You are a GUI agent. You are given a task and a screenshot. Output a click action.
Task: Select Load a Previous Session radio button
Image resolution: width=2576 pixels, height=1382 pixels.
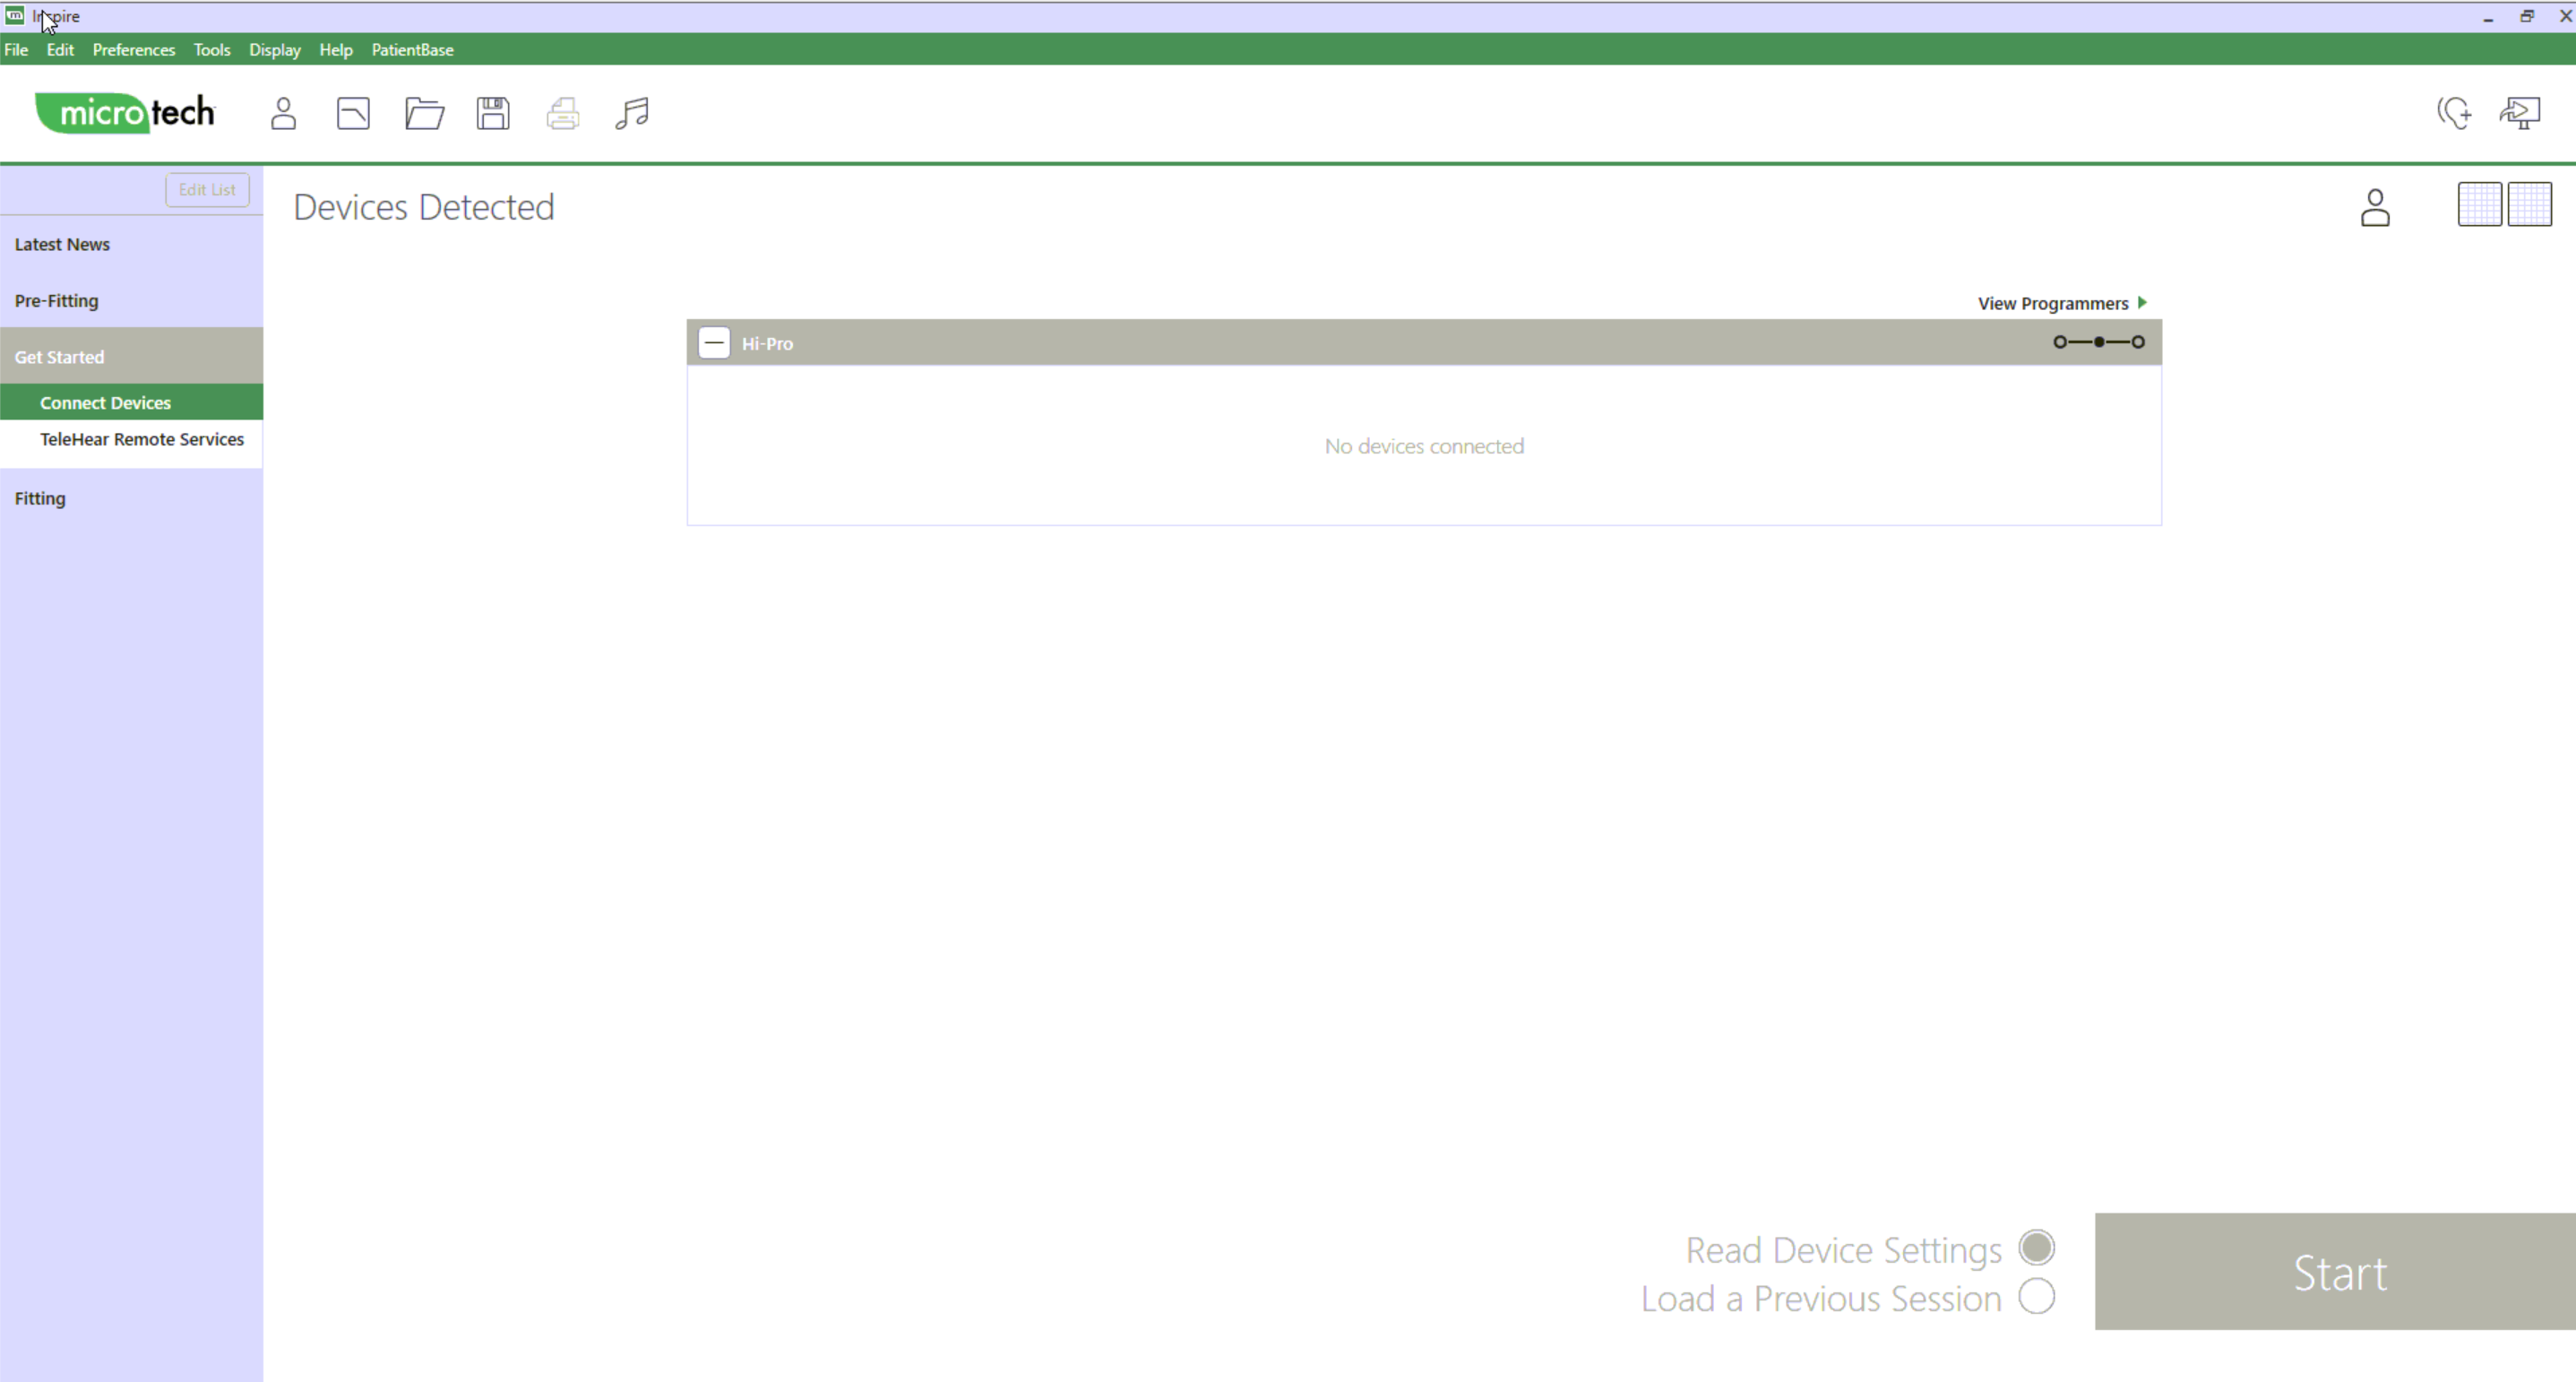point(2036,1296)
